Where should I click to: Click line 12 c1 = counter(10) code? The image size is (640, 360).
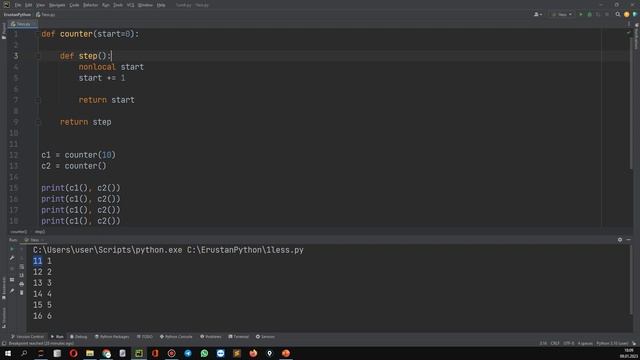78,155
